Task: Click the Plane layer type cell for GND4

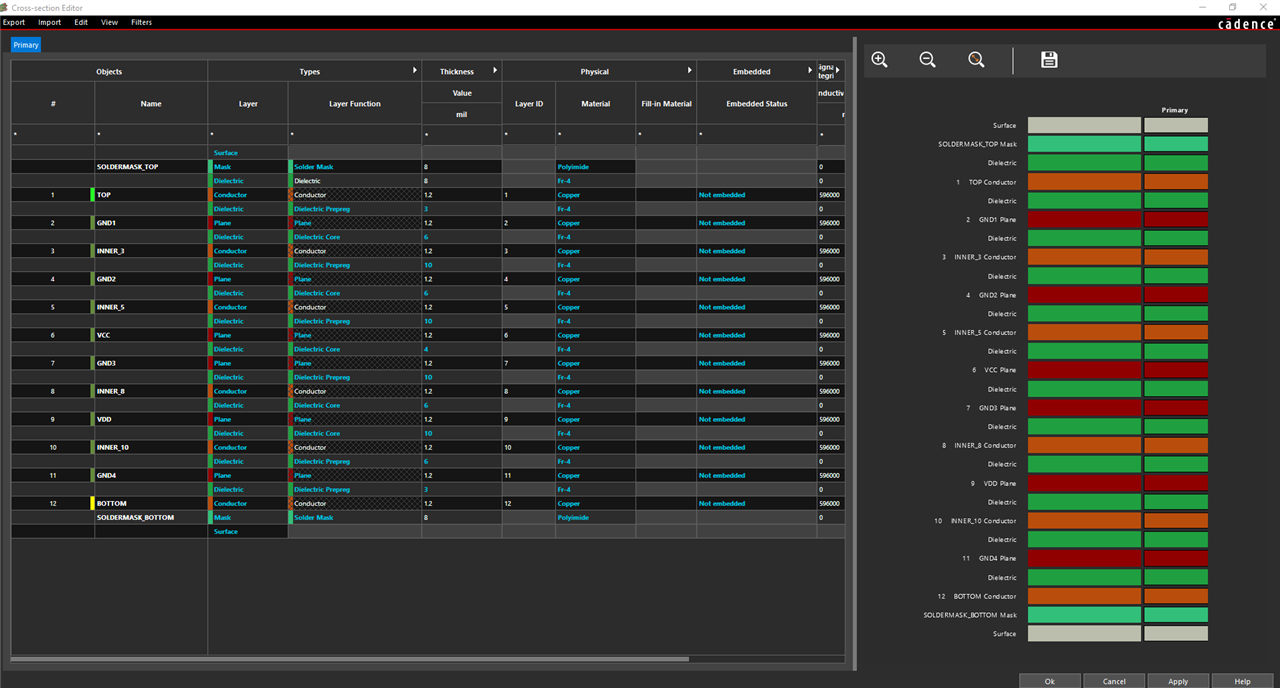Action: click(248, 475)
